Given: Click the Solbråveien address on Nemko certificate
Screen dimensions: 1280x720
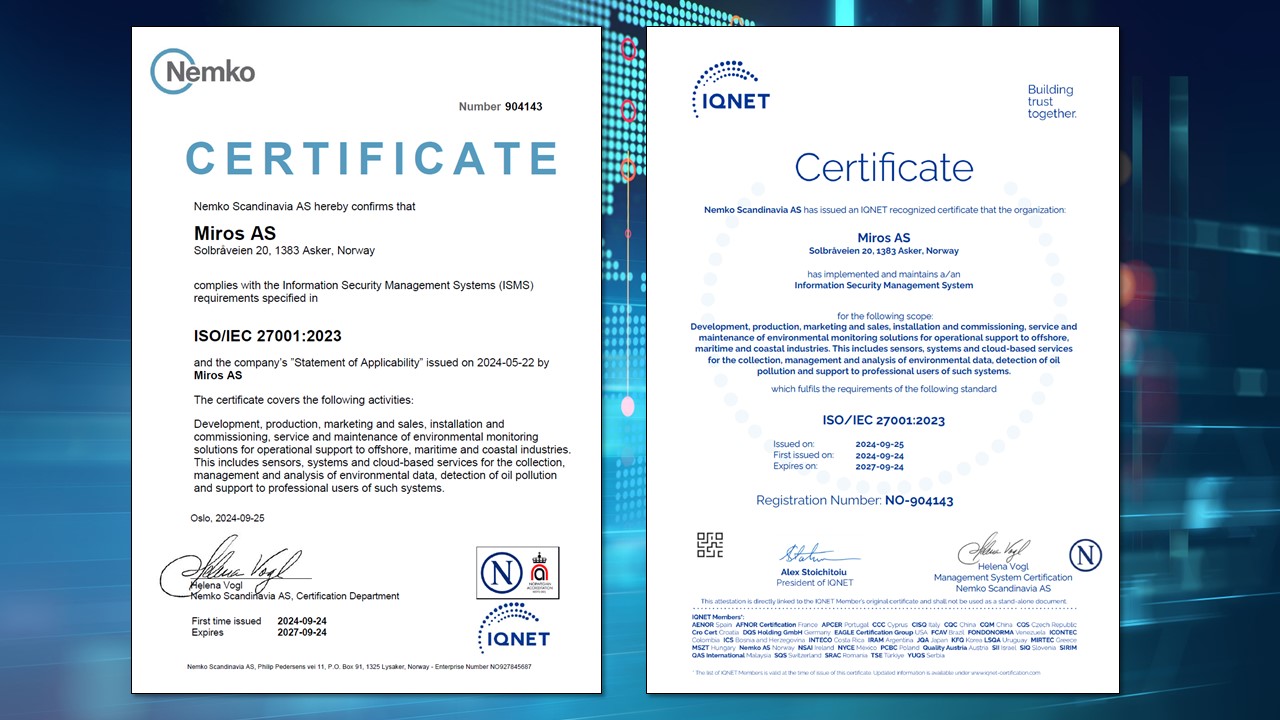Looking at the screenshot, I should 284,251.
